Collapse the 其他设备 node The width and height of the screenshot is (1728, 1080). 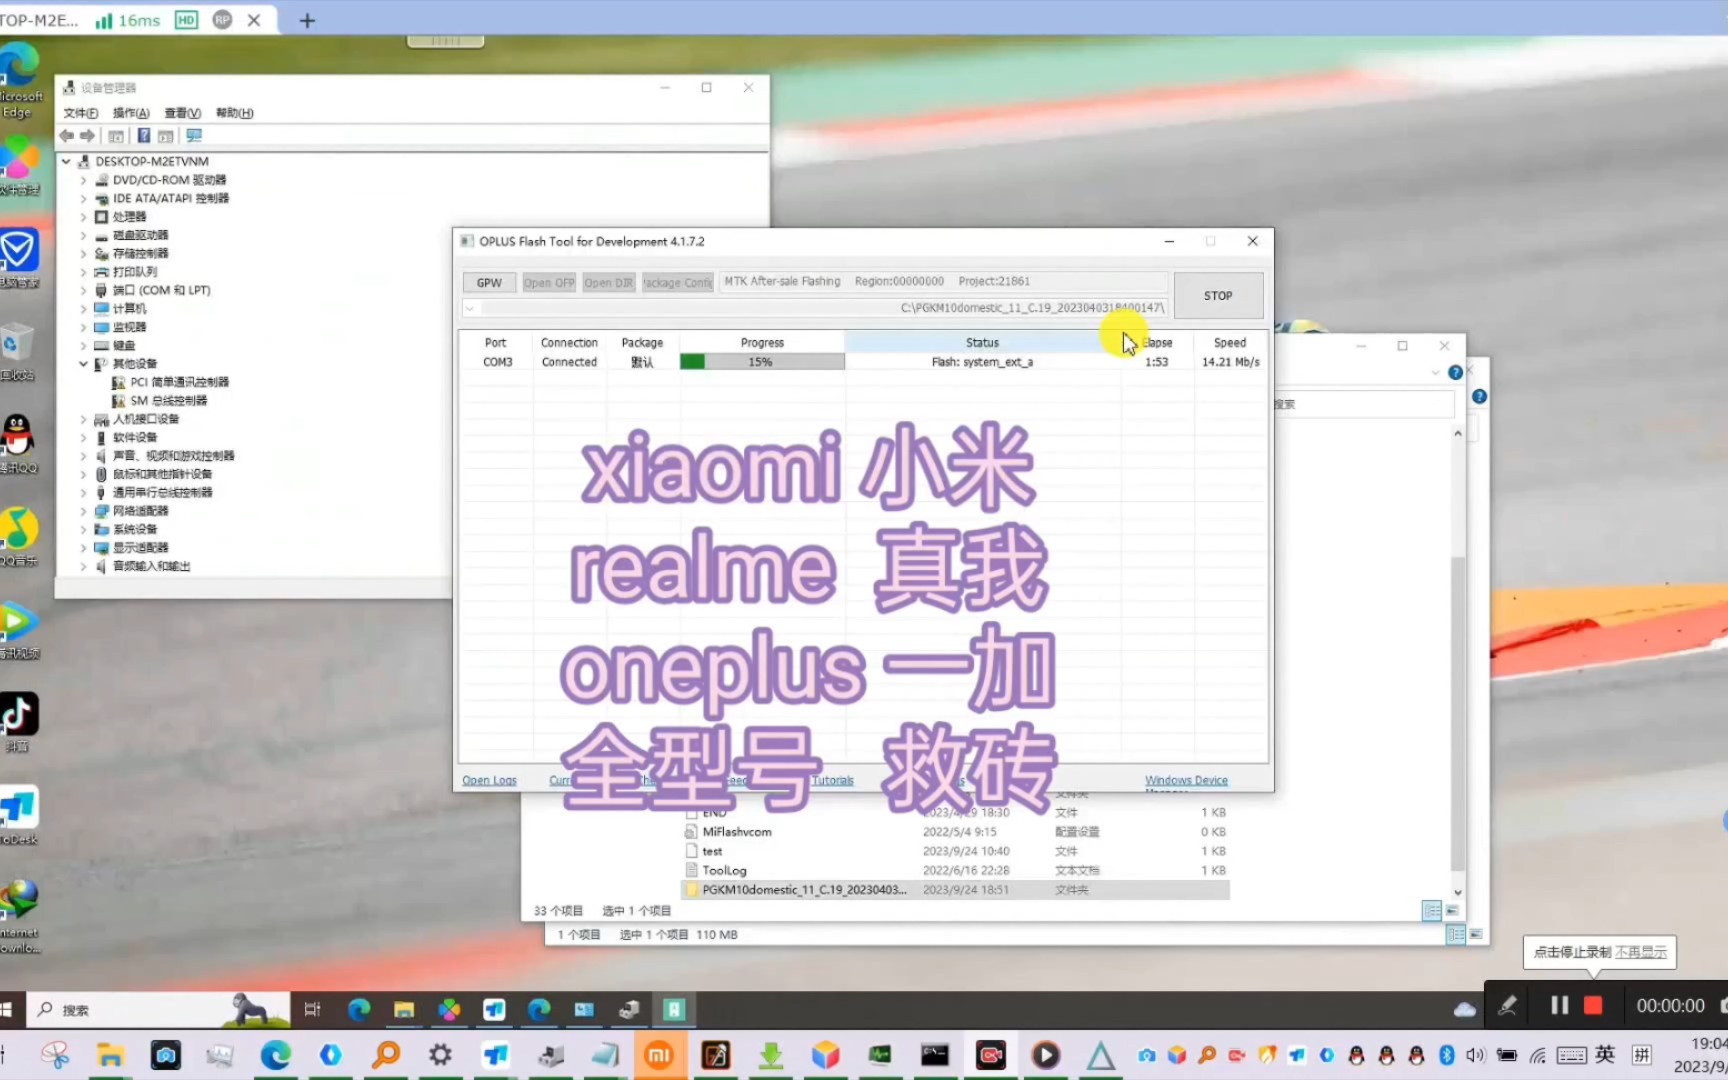pos(83,364)
